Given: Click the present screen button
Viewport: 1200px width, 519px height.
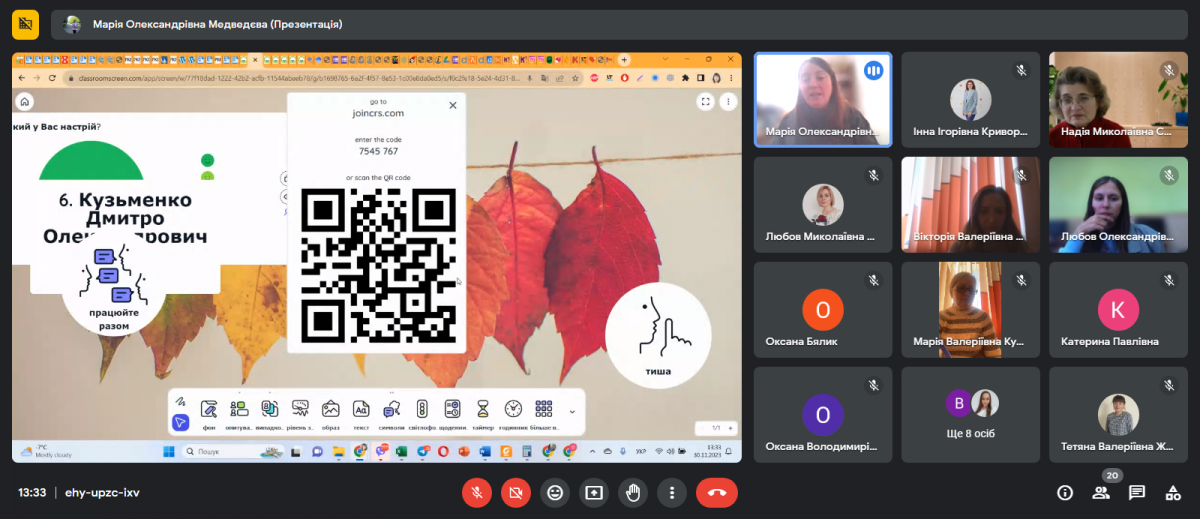Looking at the screenshot, I should tap(594, 492).
